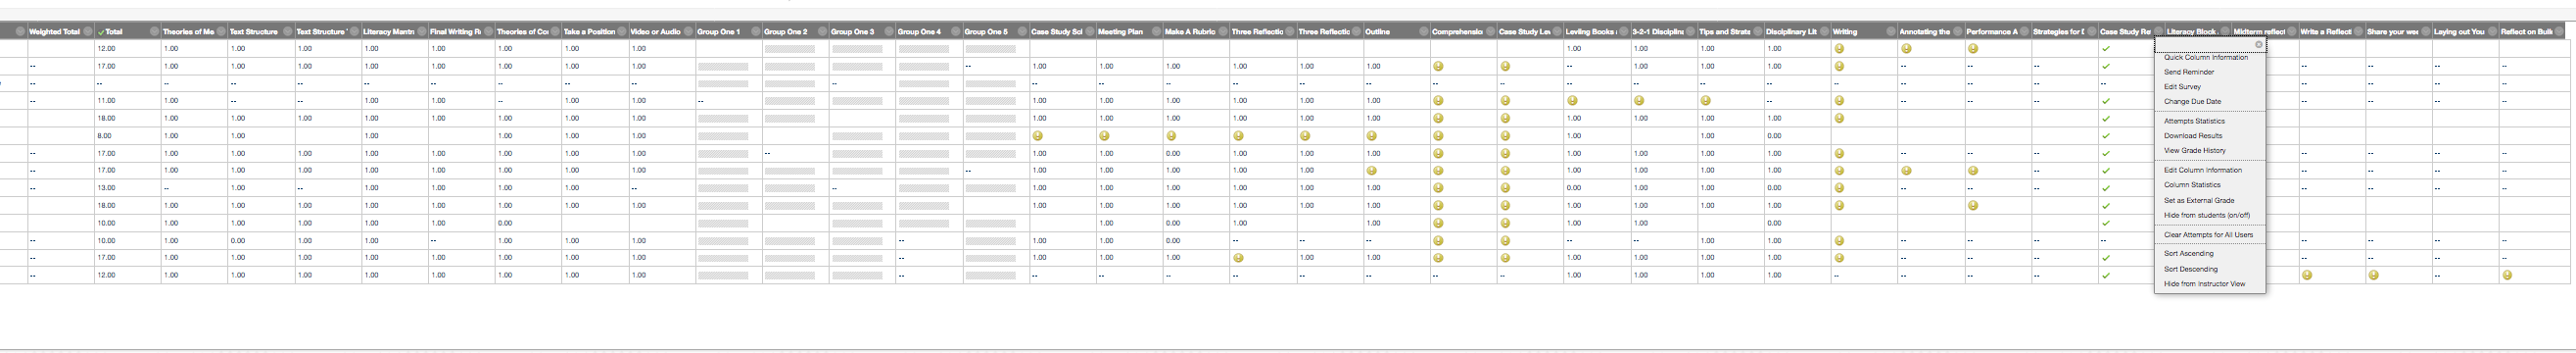Click first-row needs-grading icon in Writing column
The image size is (2576, 353).
[1839, 48]
